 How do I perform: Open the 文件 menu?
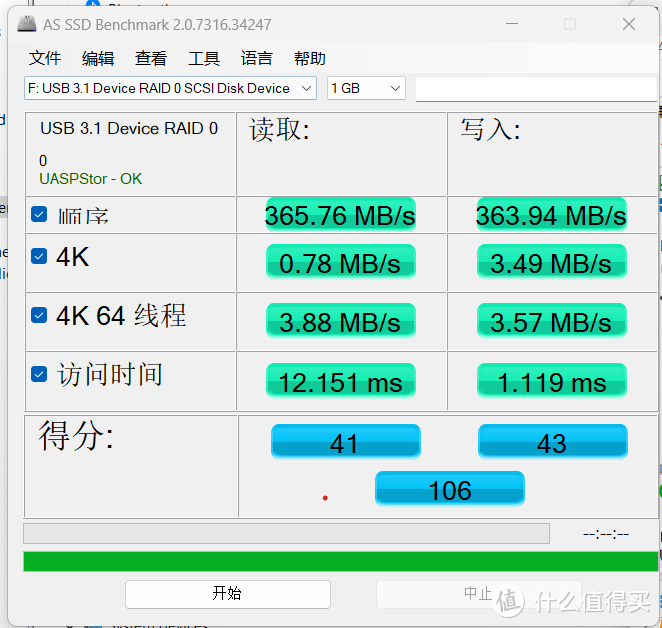coord(45,58)
